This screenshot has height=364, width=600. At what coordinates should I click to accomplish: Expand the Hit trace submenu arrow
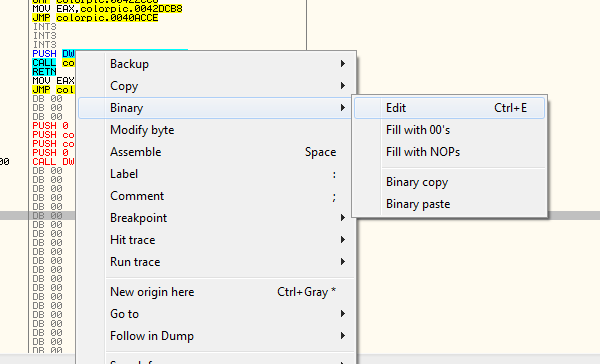pyautogui.click(x=343, y=240)
